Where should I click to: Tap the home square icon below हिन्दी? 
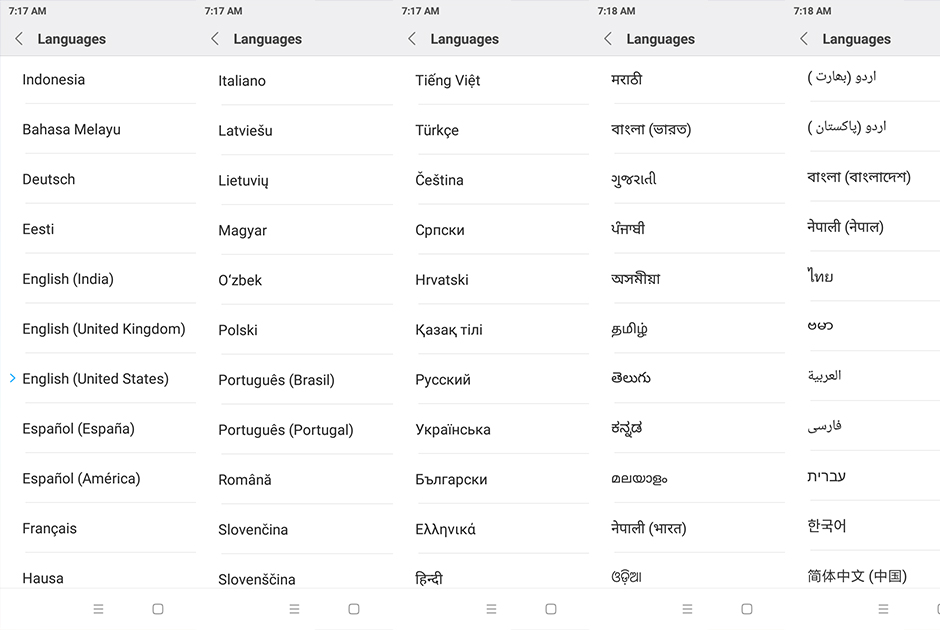(550, 609)
